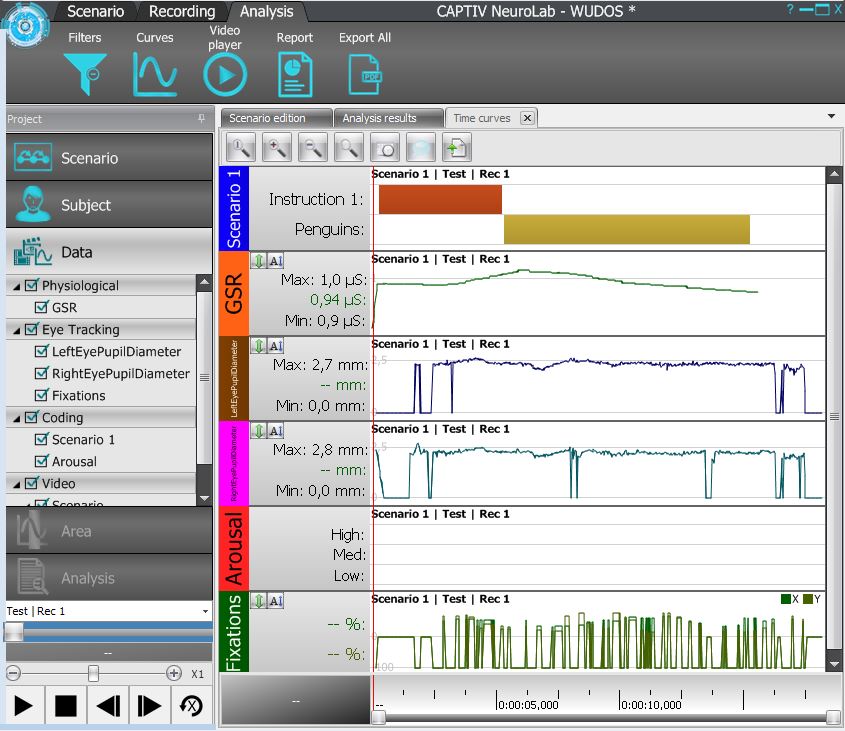The height and width of the screenshot is (731, 845).
Task: Open the Analysis results tab
Action: click(388, 118)
